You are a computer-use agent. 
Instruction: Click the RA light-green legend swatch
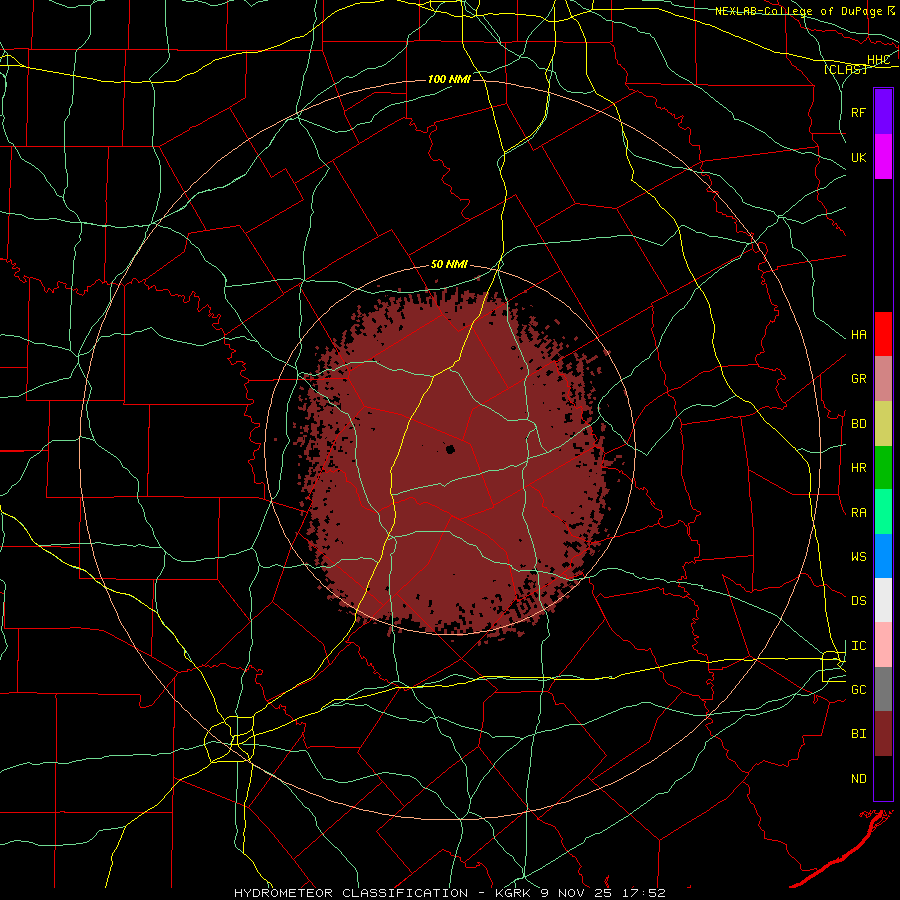(x=883, y=512)
